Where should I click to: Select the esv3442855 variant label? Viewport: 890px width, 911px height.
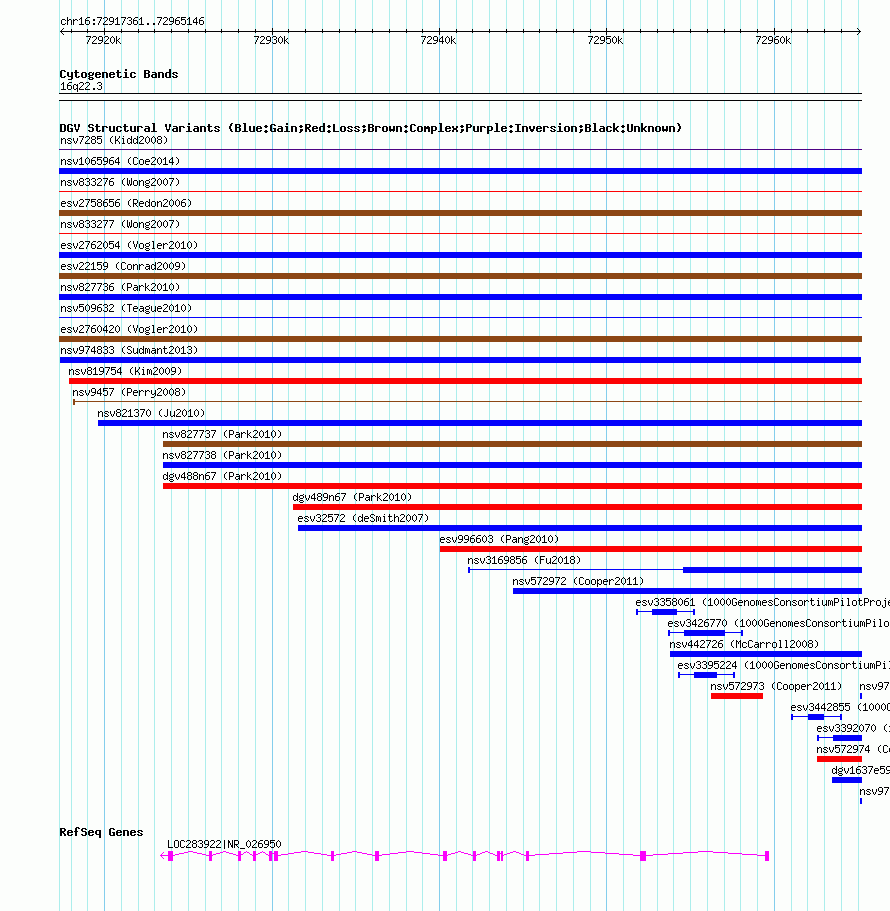point(840,707)
